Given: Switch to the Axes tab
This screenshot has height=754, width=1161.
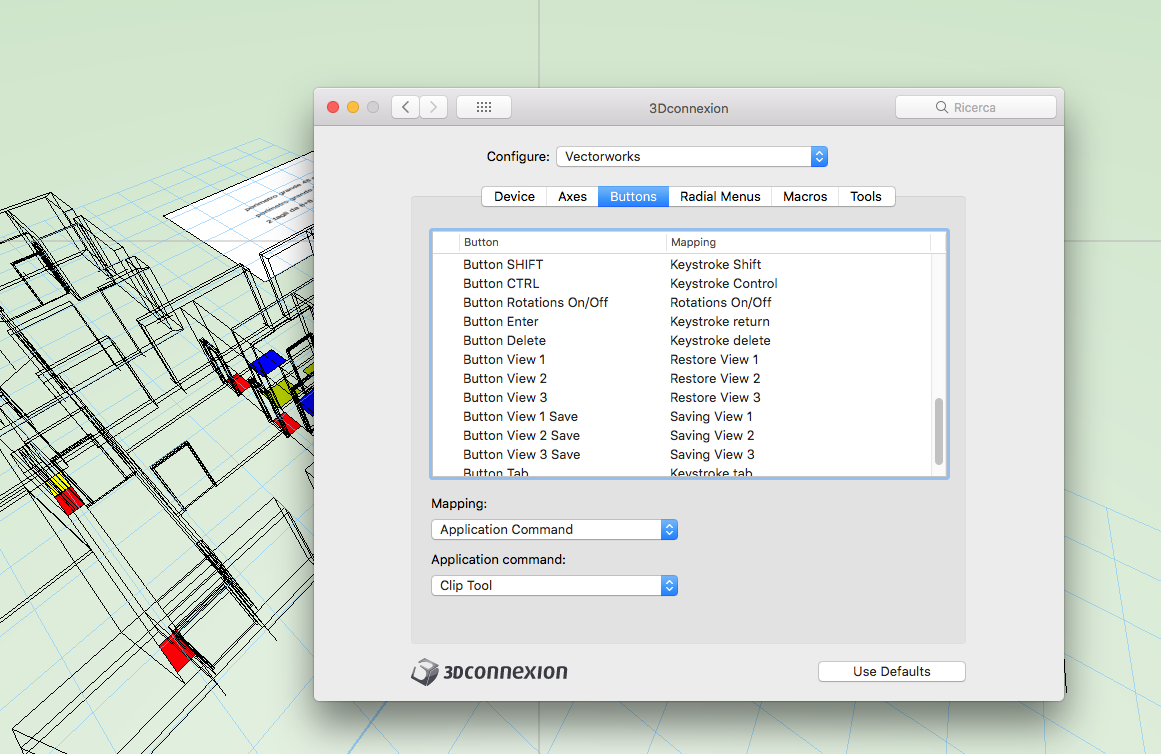Looking at the screenshot, I should [573, 196].
